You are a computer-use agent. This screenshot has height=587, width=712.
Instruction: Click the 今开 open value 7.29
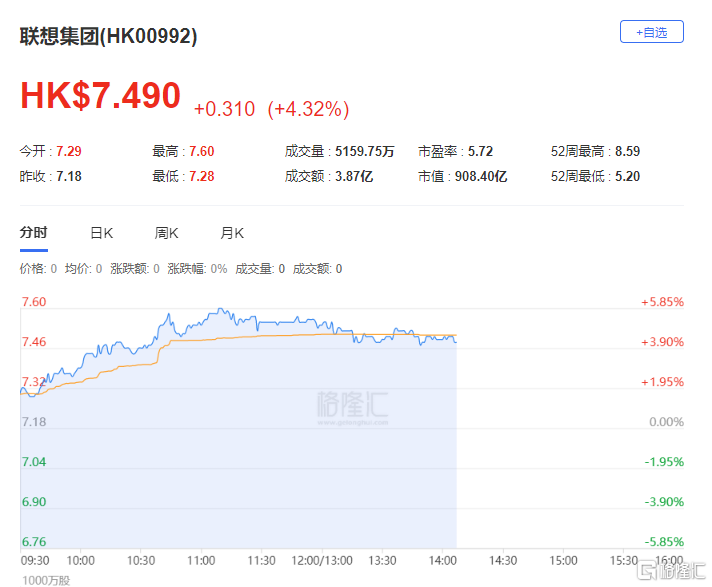coord(69,151)
